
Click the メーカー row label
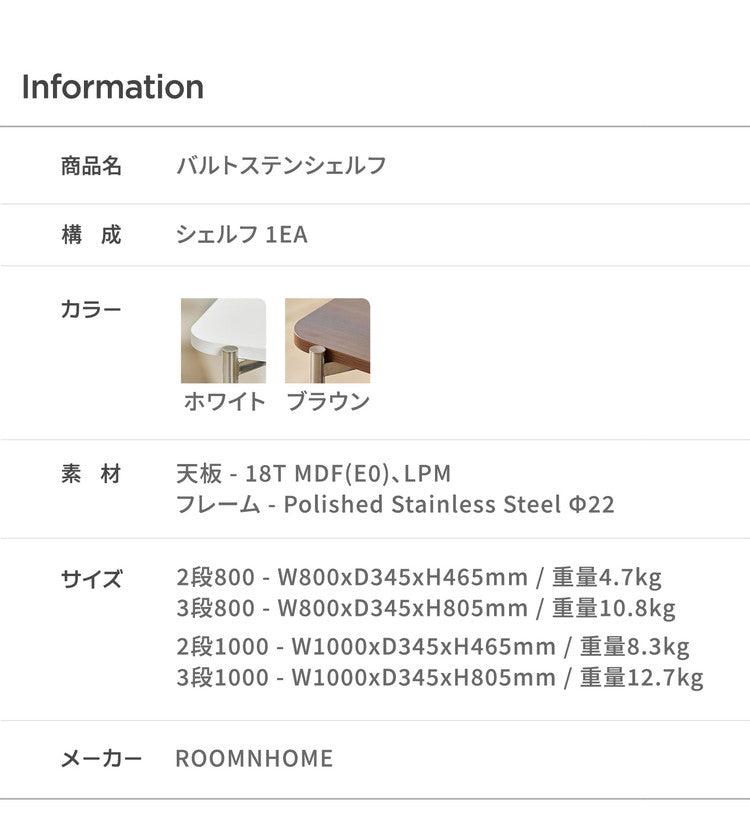[101, 759]
